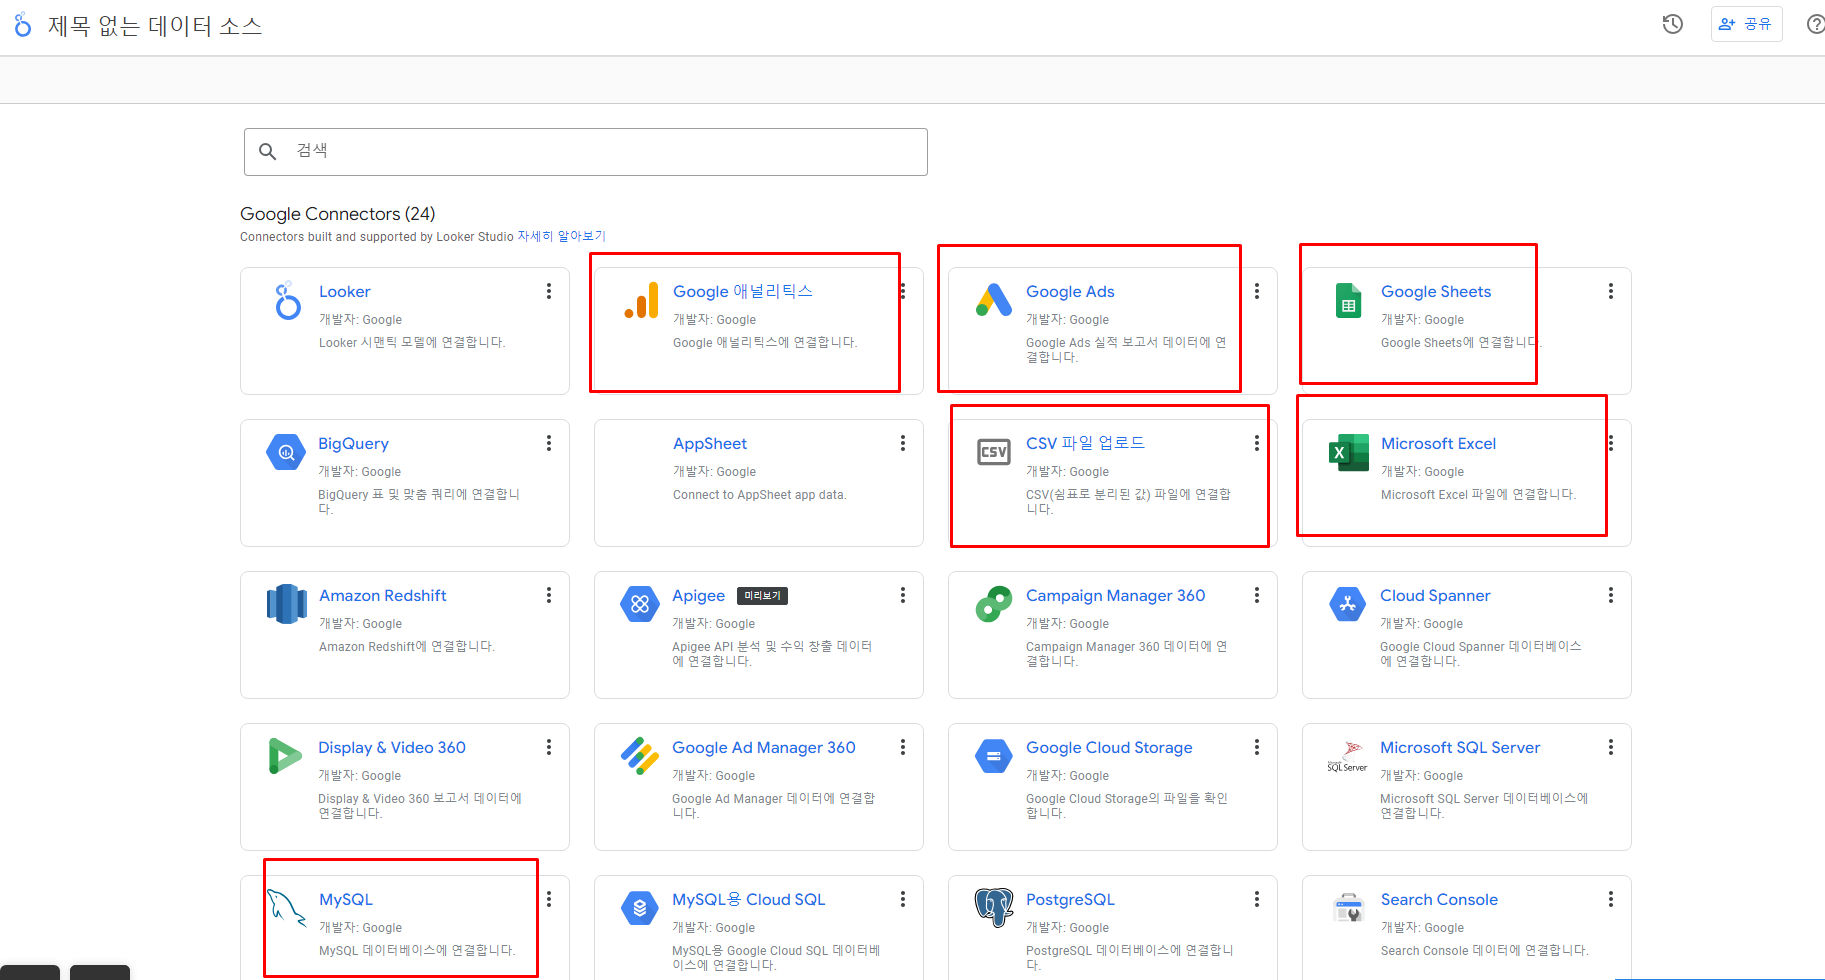This screenshot has height=980, width=1825.
Task: Rename the 제목 없는 데이터 소스 title
Action: (x=155, y=26)
